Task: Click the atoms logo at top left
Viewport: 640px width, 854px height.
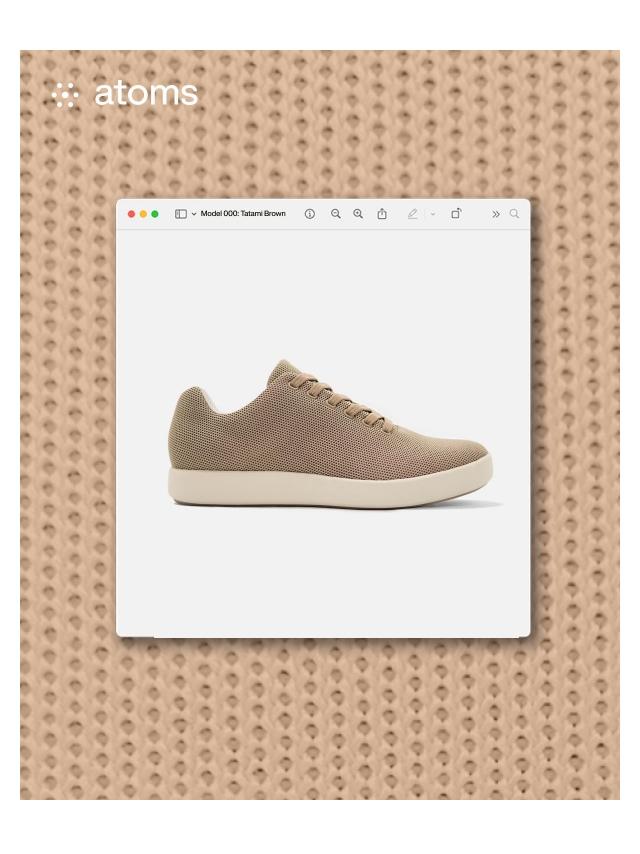Action: click(145, 94)
